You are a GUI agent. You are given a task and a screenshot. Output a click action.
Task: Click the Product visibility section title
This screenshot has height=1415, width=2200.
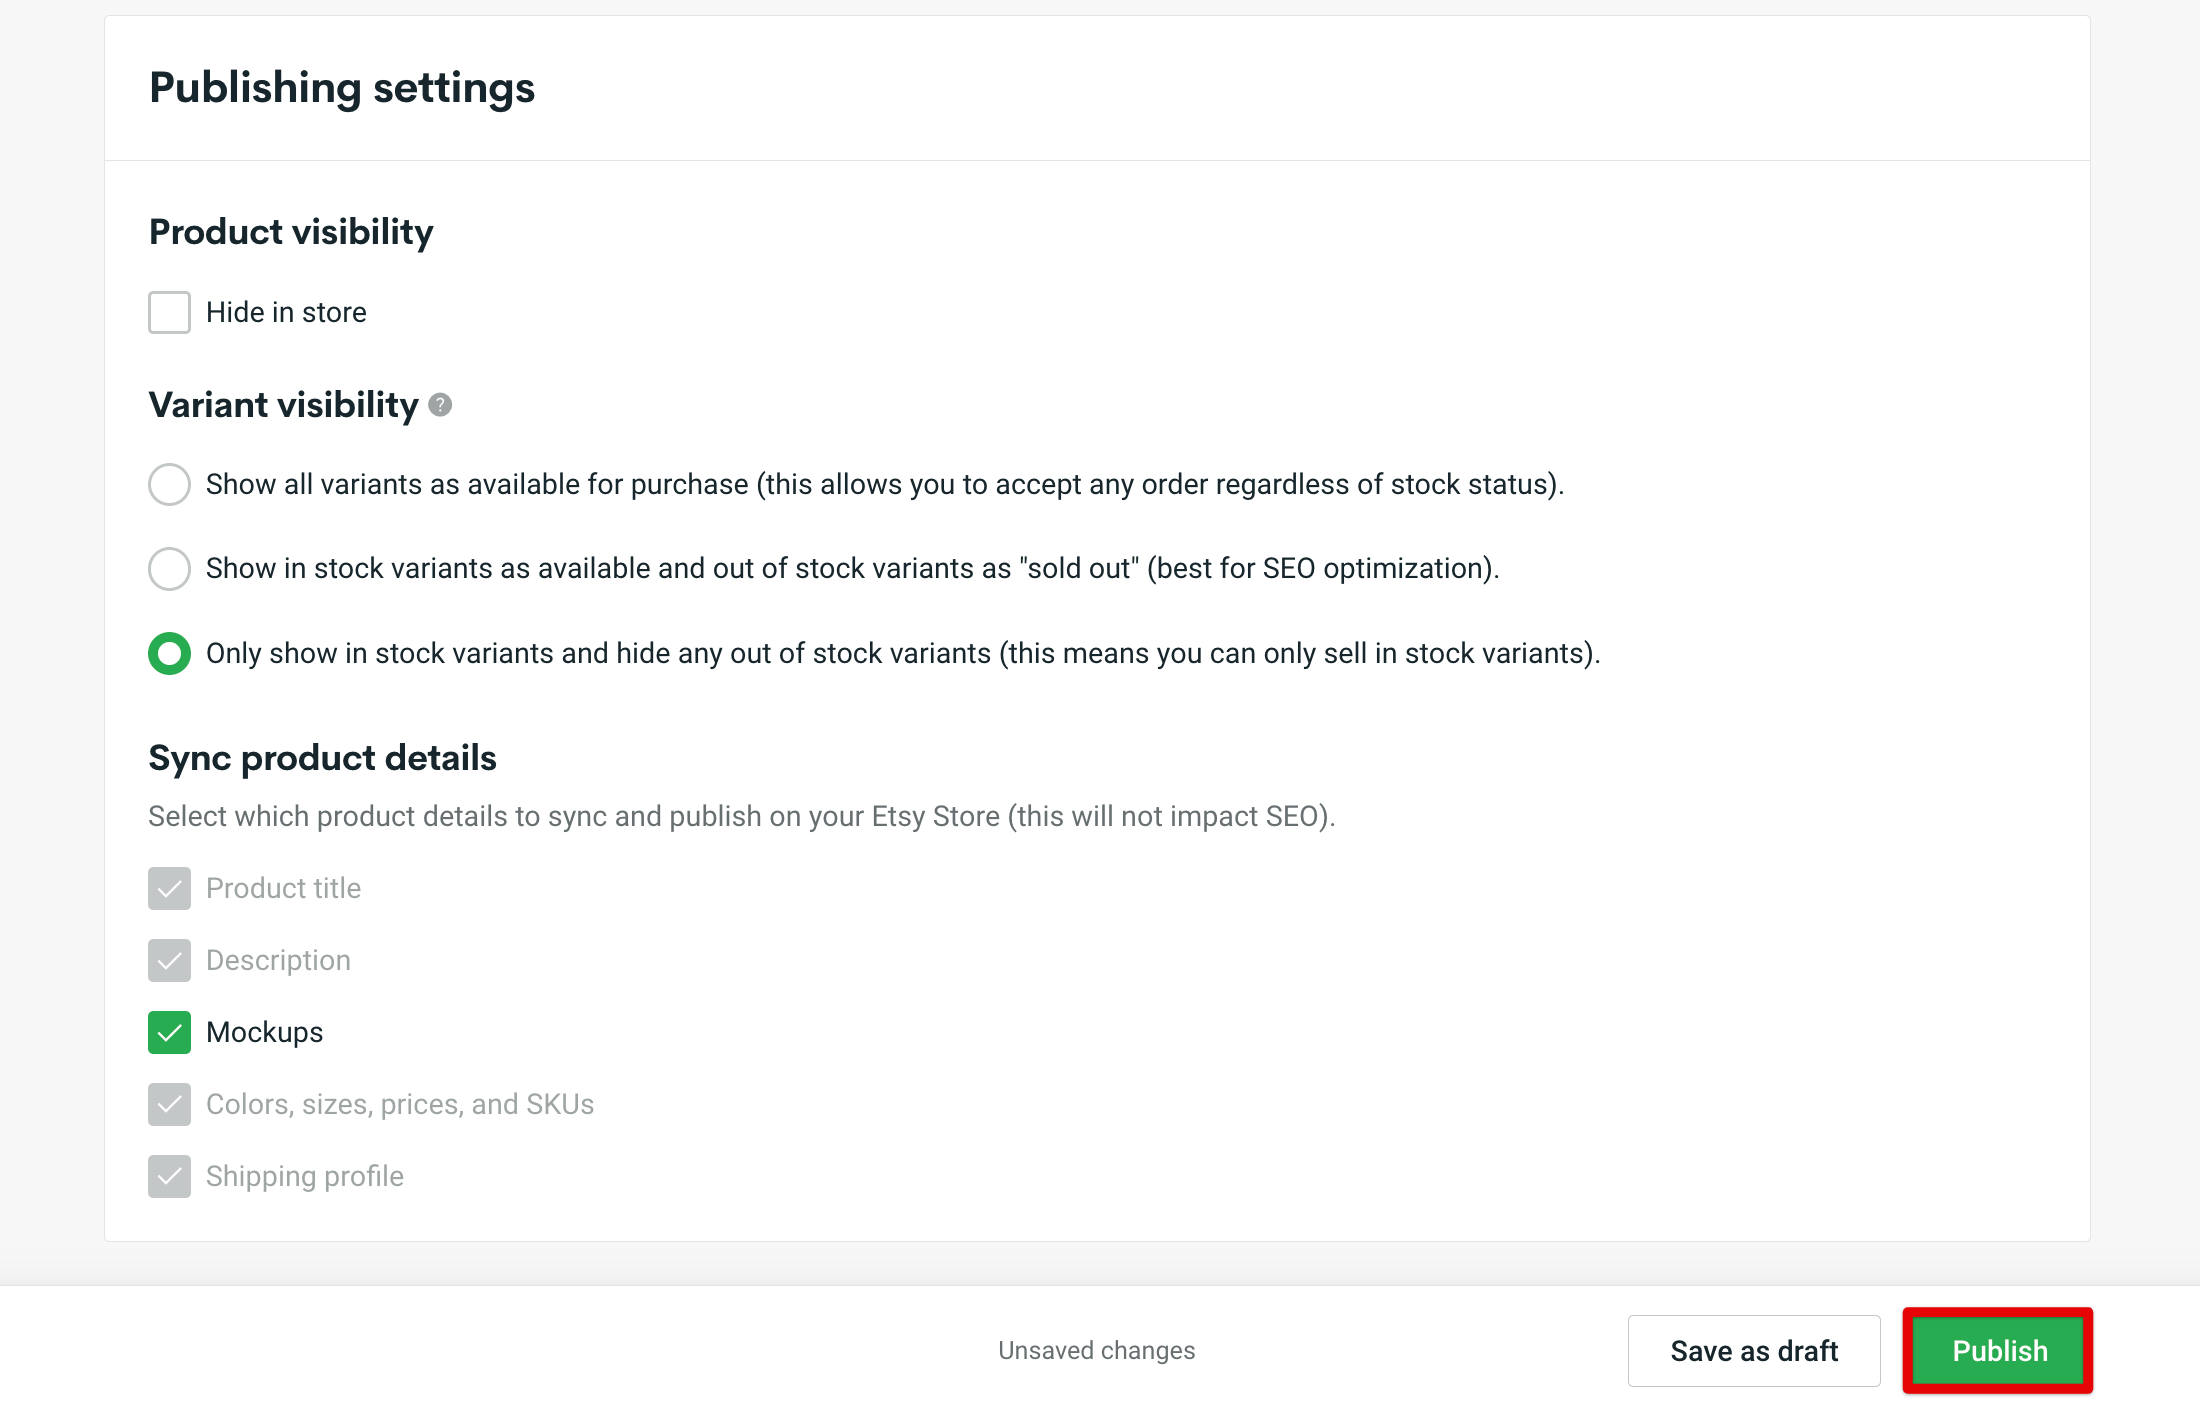[291, 231]
